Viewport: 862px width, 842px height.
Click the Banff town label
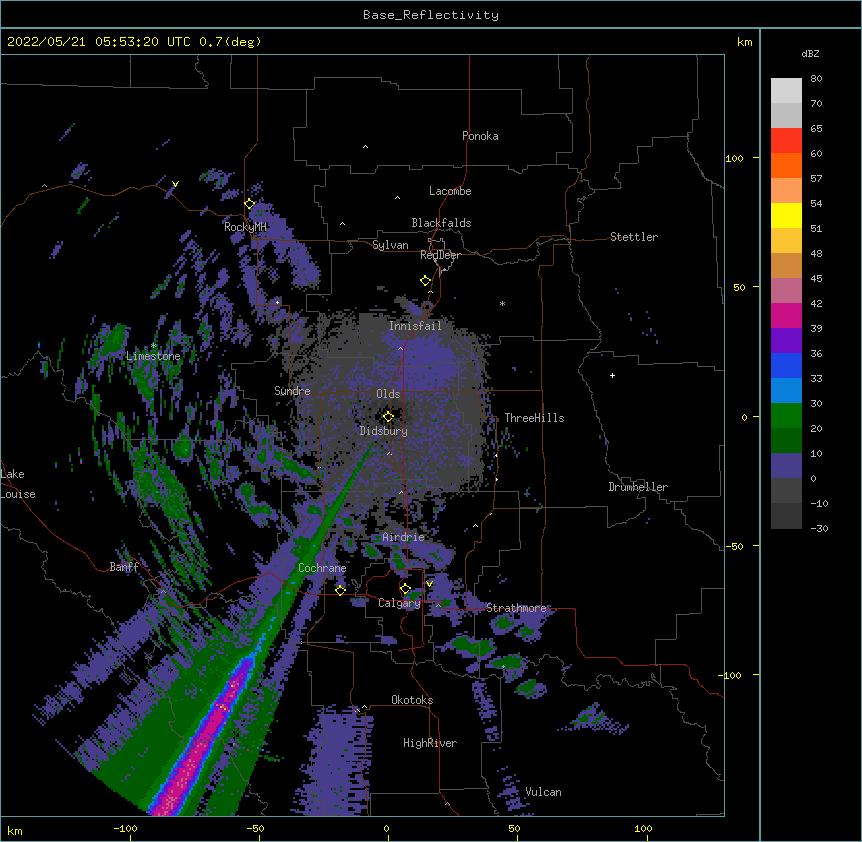[x=124, y=567]
